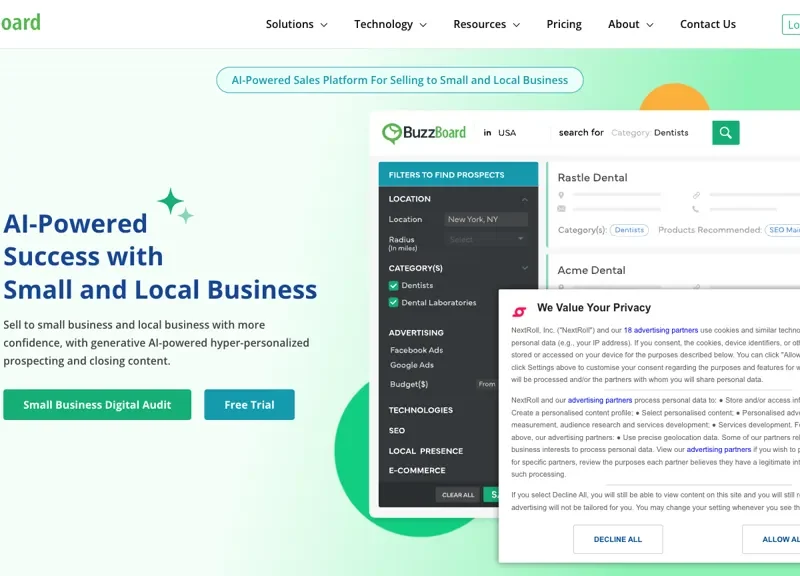Click the Resources chevron arrow
800x576 pixels.
pos(516,25)
